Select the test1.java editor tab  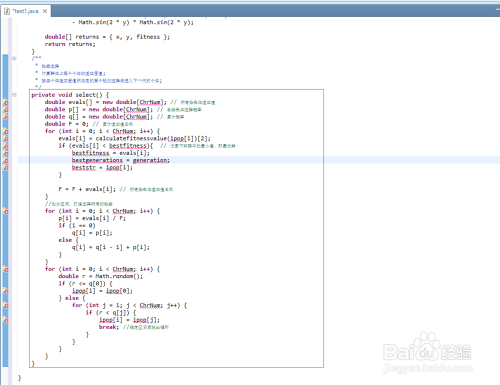(x=26, y=11)
